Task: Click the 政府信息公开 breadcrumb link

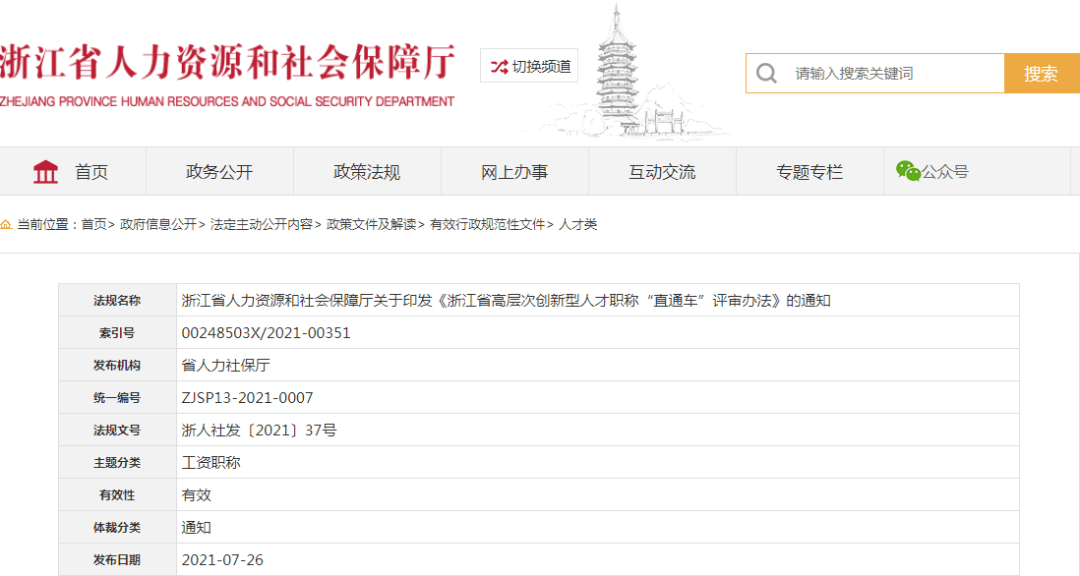Action: 158,225
